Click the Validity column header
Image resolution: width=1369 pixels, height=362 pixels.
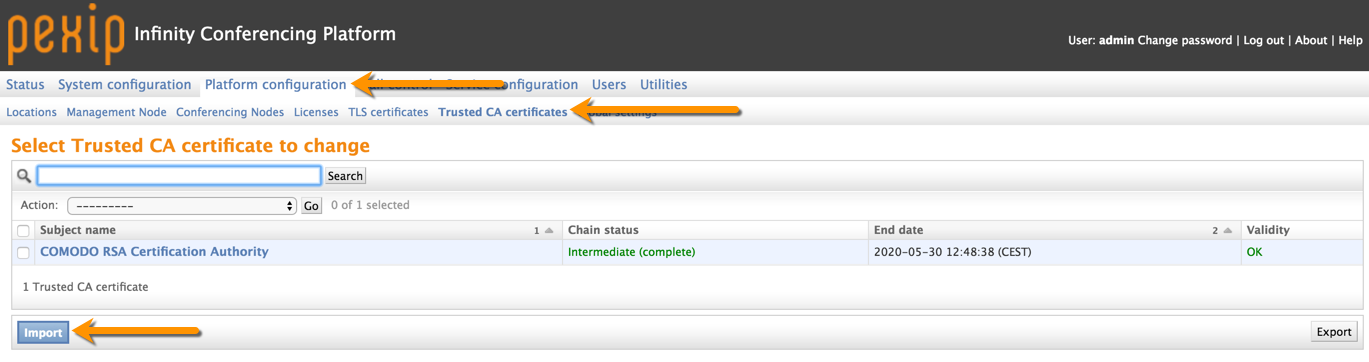pyautogui.click(x=1268, y=230)
